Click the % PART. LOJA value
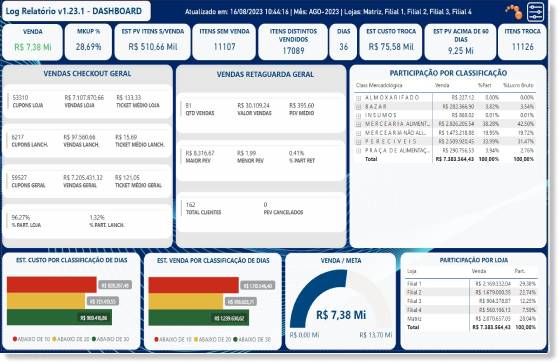Viewport: 559px width, 363px height. coord(21,218)
